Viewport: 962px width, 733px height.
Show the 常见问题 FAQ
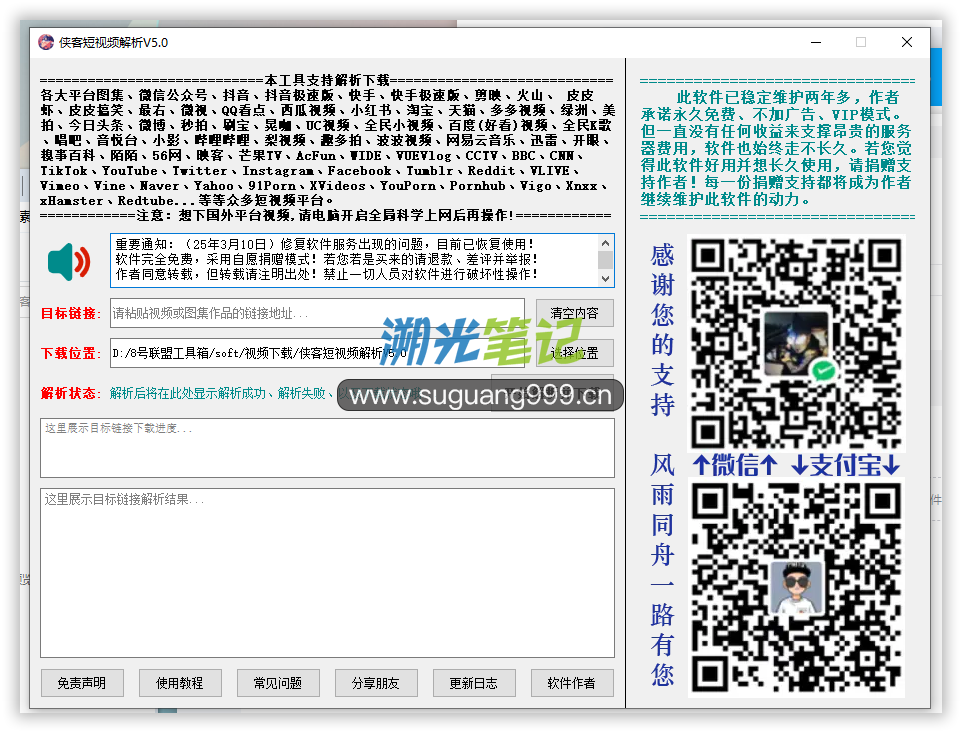278,683
